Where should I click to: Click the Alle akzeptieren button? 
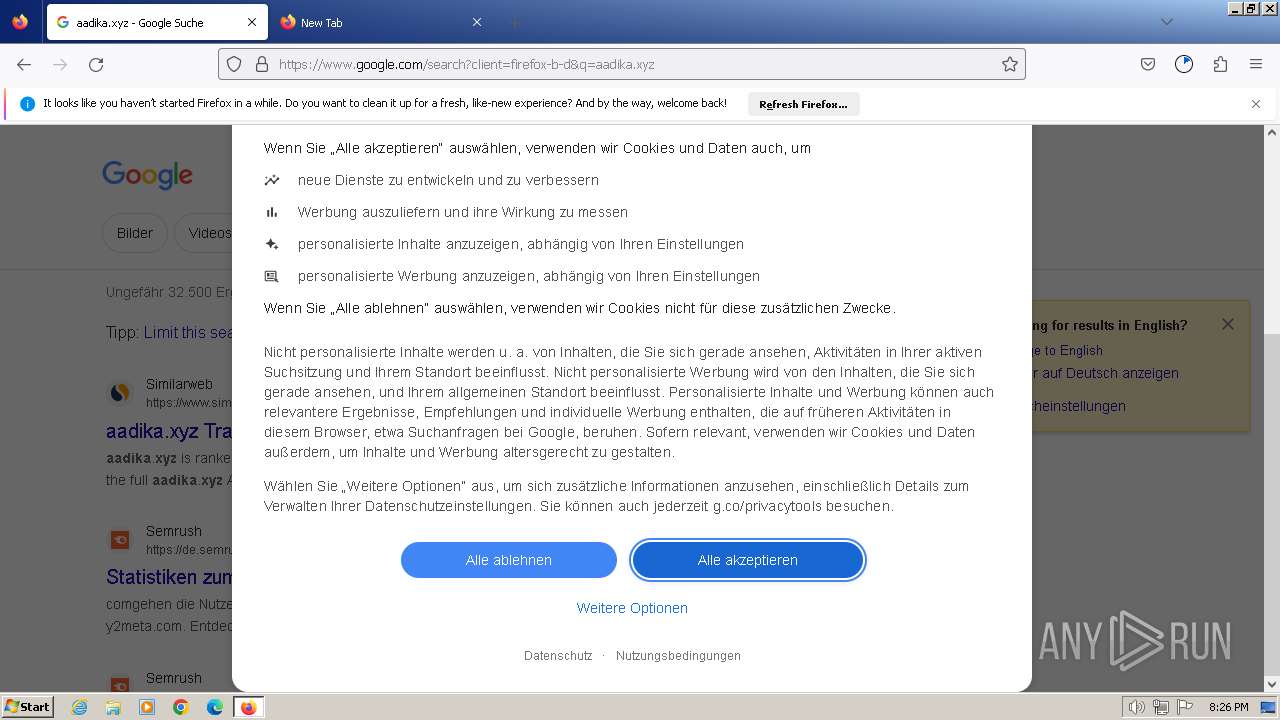748,560
